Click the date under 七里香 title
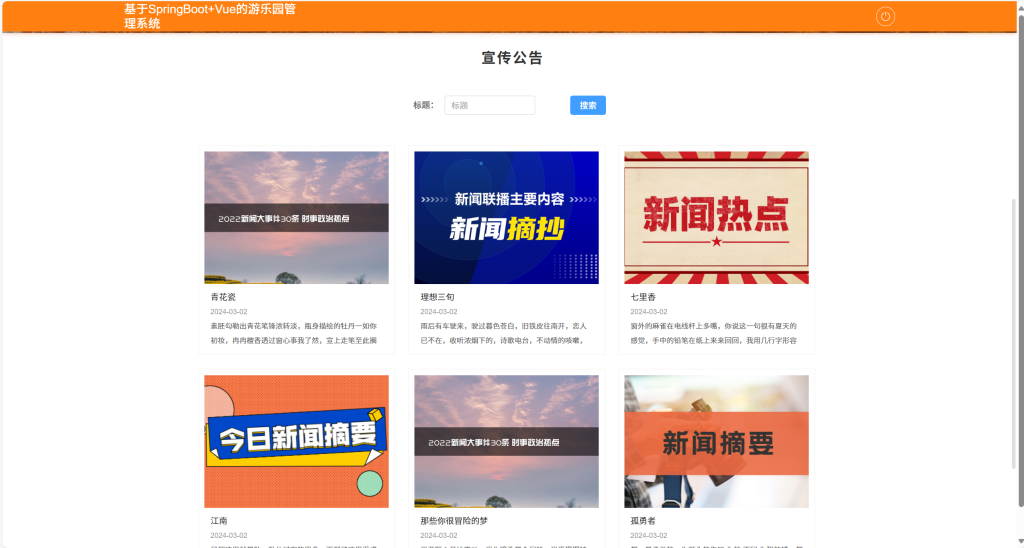The image size is (1024, 548). pos(648,312)
